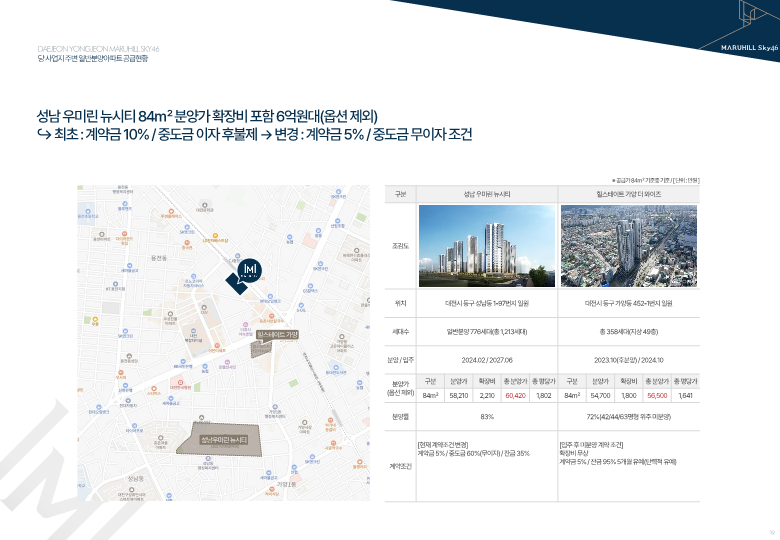
Task: Click the '계약조건' row label
Action: 400,466
